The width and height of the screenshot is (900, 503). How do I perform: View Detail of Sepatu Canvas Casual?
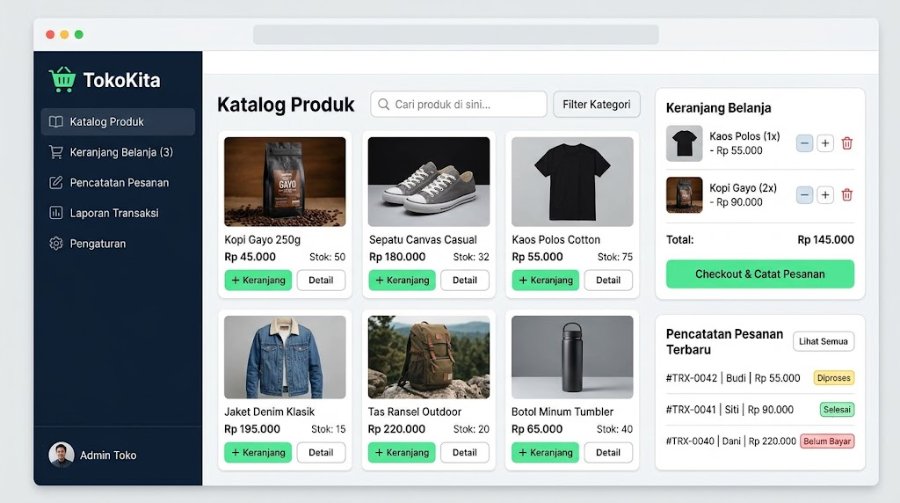pos(465,280)
